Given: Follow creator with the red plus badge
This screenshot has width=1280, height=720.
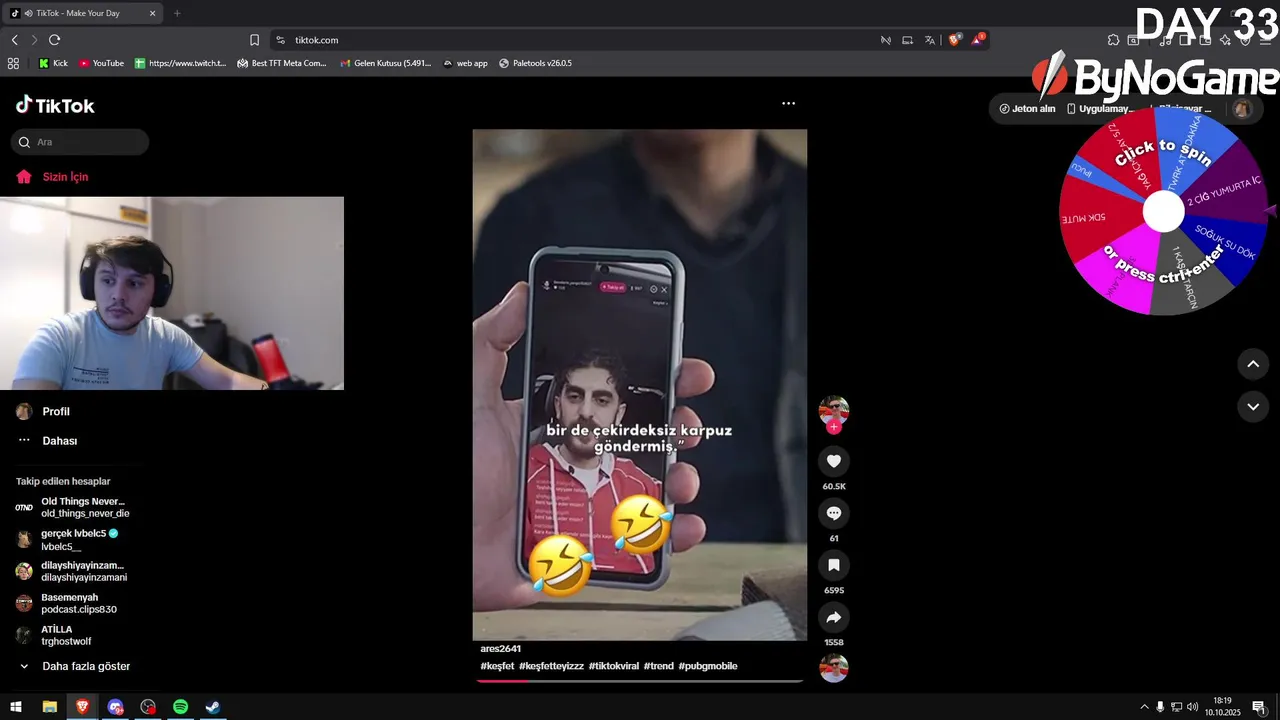Looking at the screenshot, I should [834, 427].
